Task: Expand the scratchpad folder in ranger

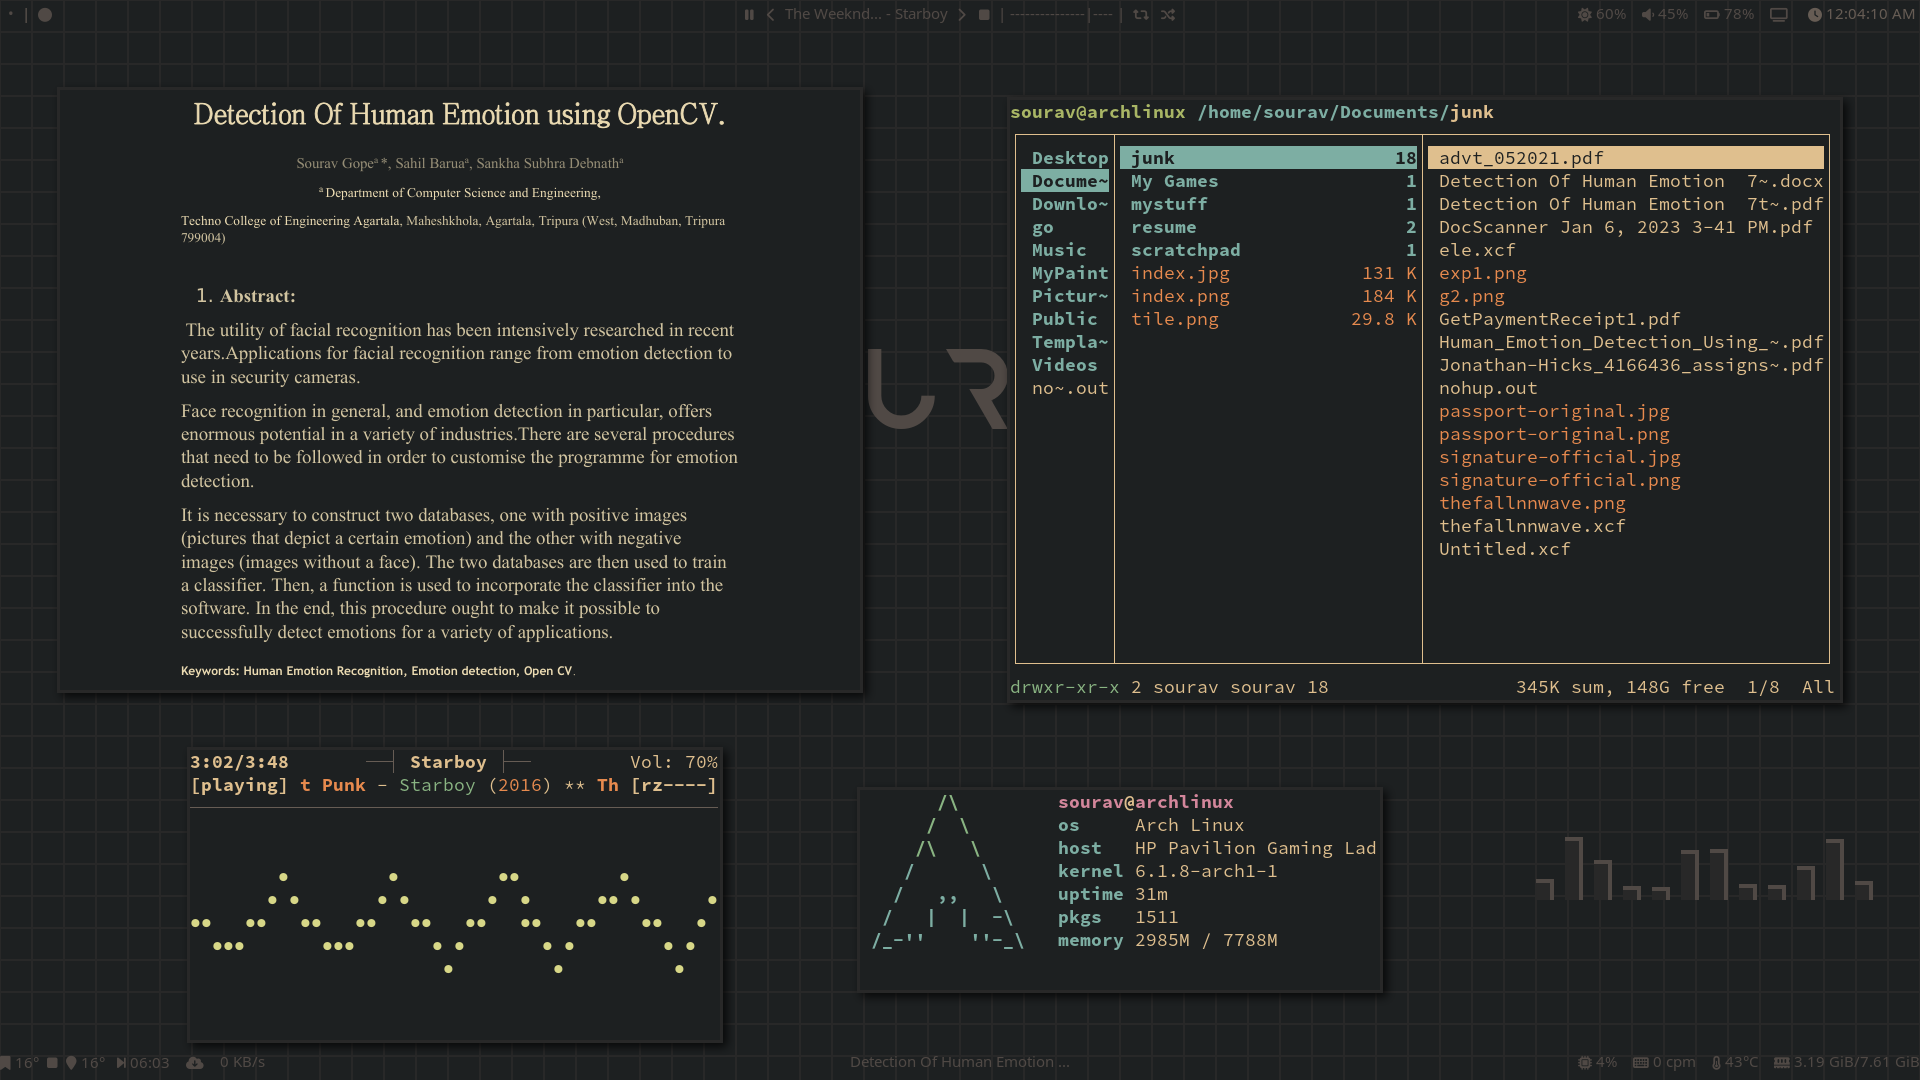Action: pyautogui.click(x=1185, y=250)
